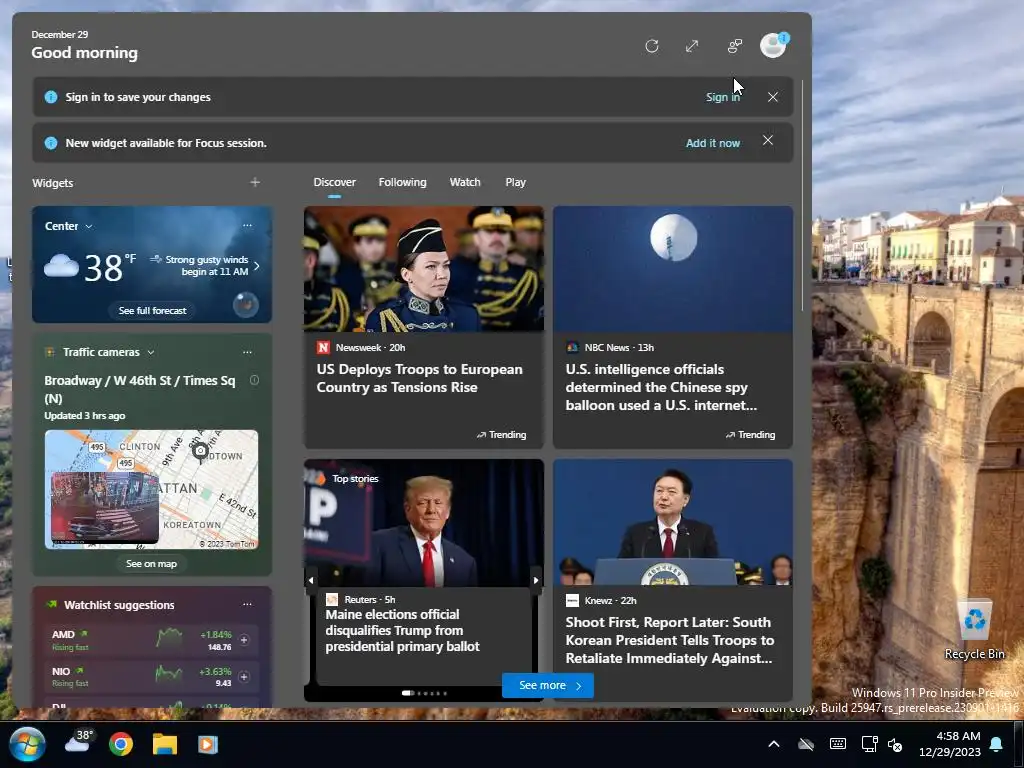Click the Sign in link
This screenshot has width=1024, height=768.
click(x=722, y=97)
